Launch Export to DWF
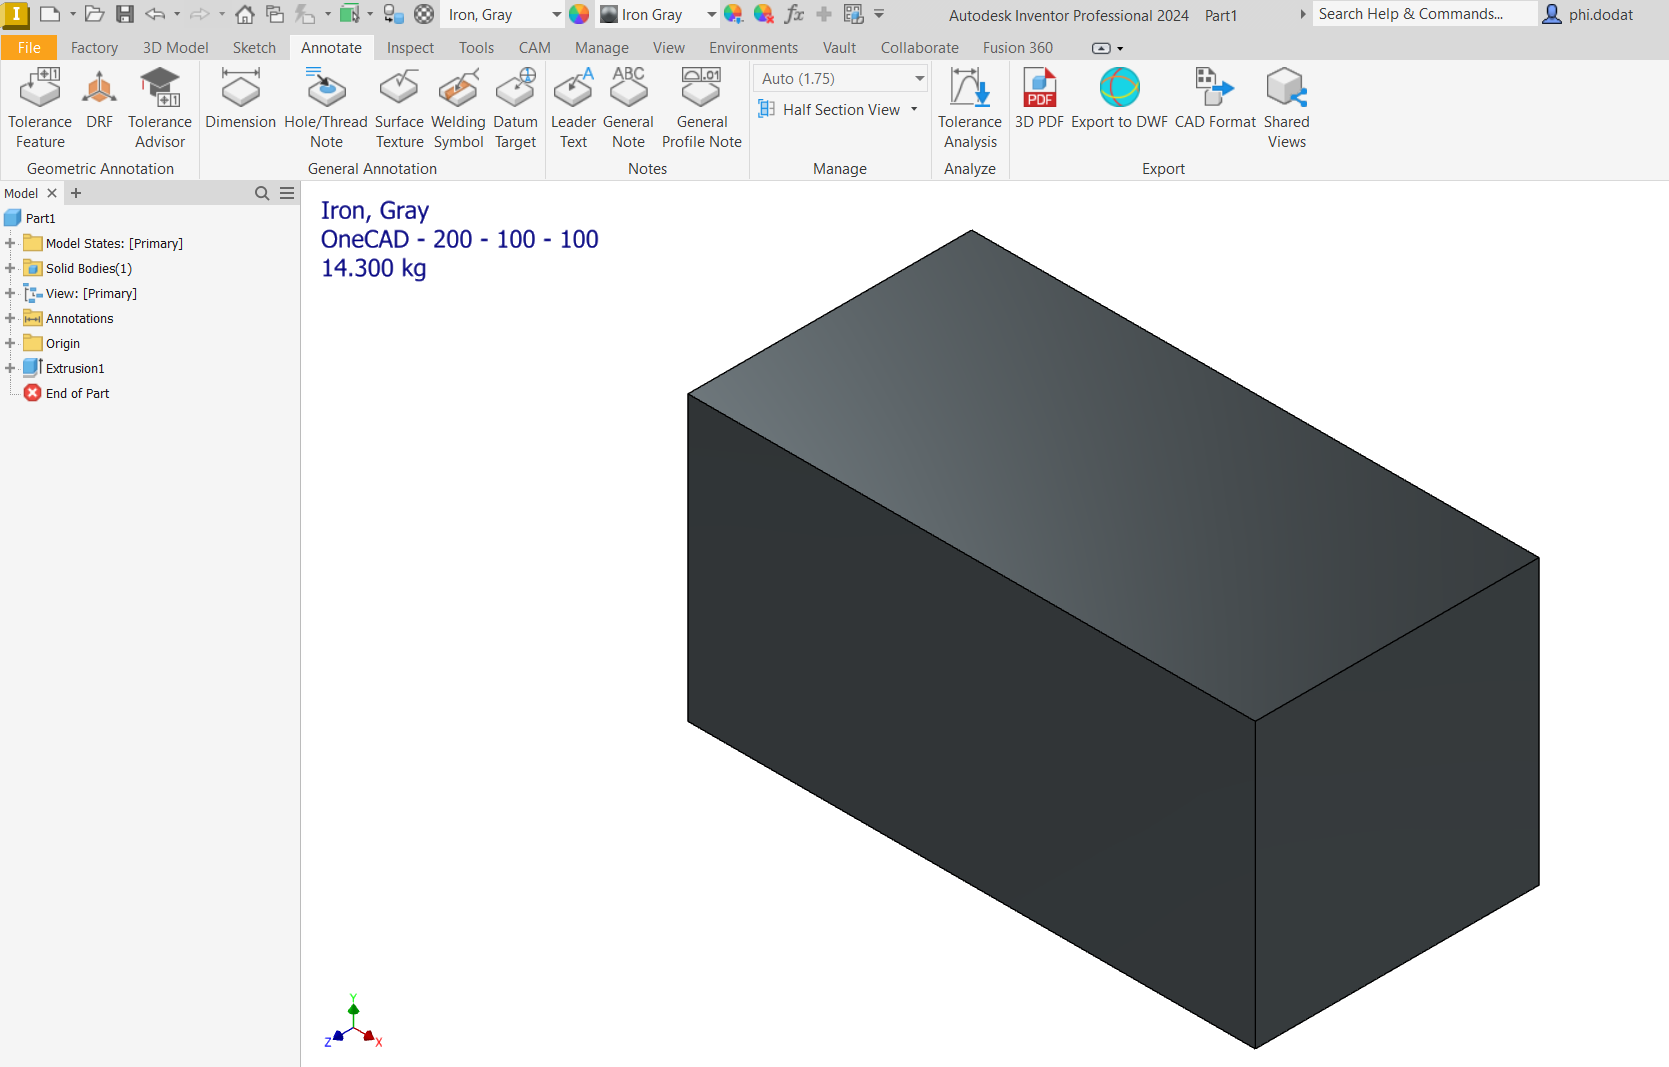This screenshot has width=1669, height=1067. pos(1119,99)
